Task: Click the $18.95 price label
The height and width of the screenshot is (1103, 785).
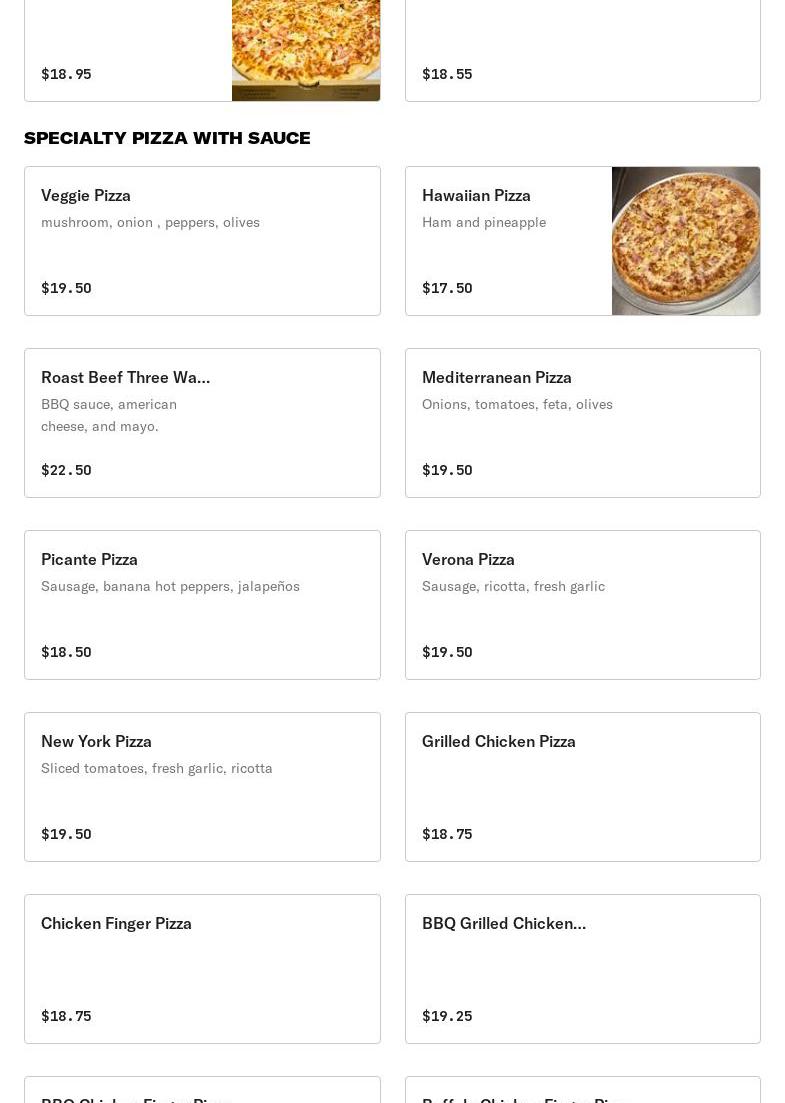Action: click(66, 74)
